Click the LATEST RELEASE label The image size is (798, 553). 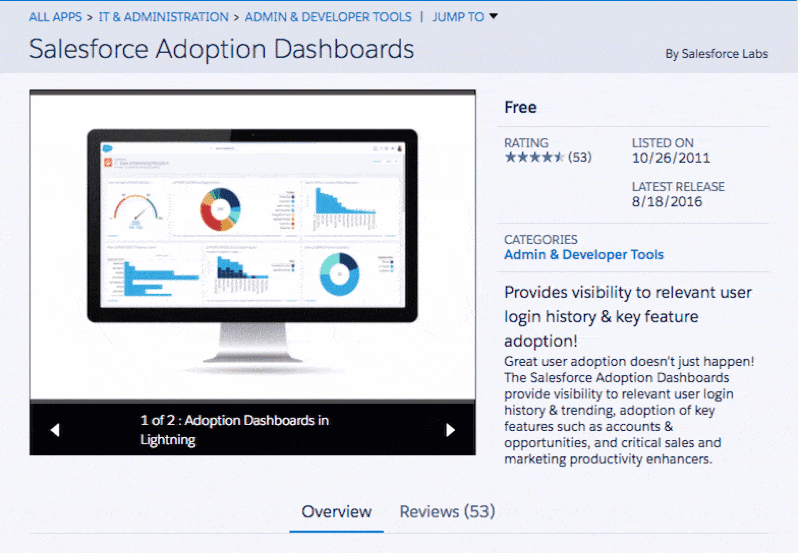(x=678, y=186)
